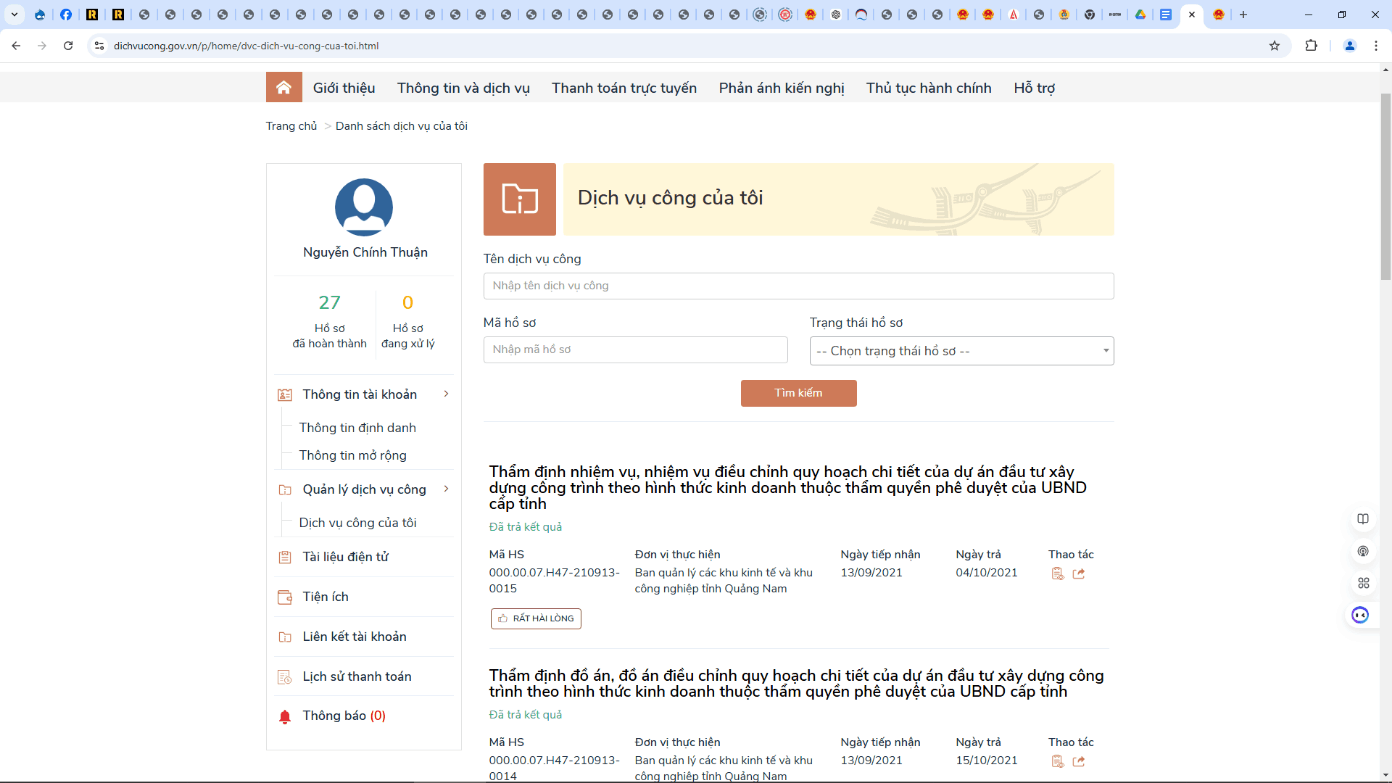Expand Thông tin tài khoản section
Image resolution: width=1392 pixels, height=783 pixels.
pos(446,394)
